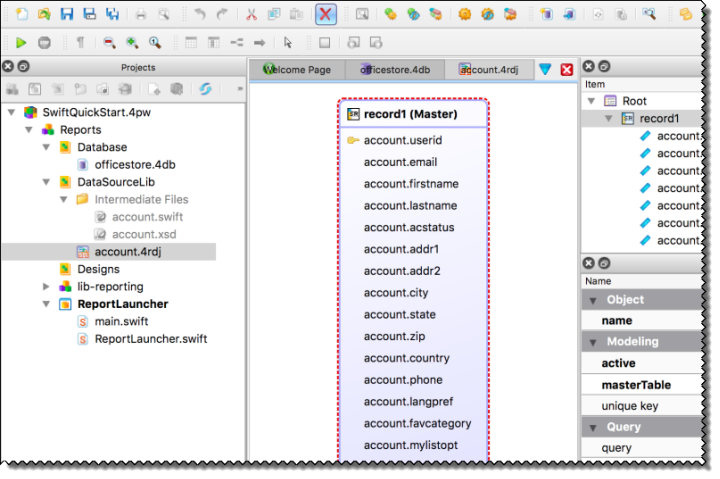Click the Save As disk icon
720x479 pixels.
click(x=90, y=14)
